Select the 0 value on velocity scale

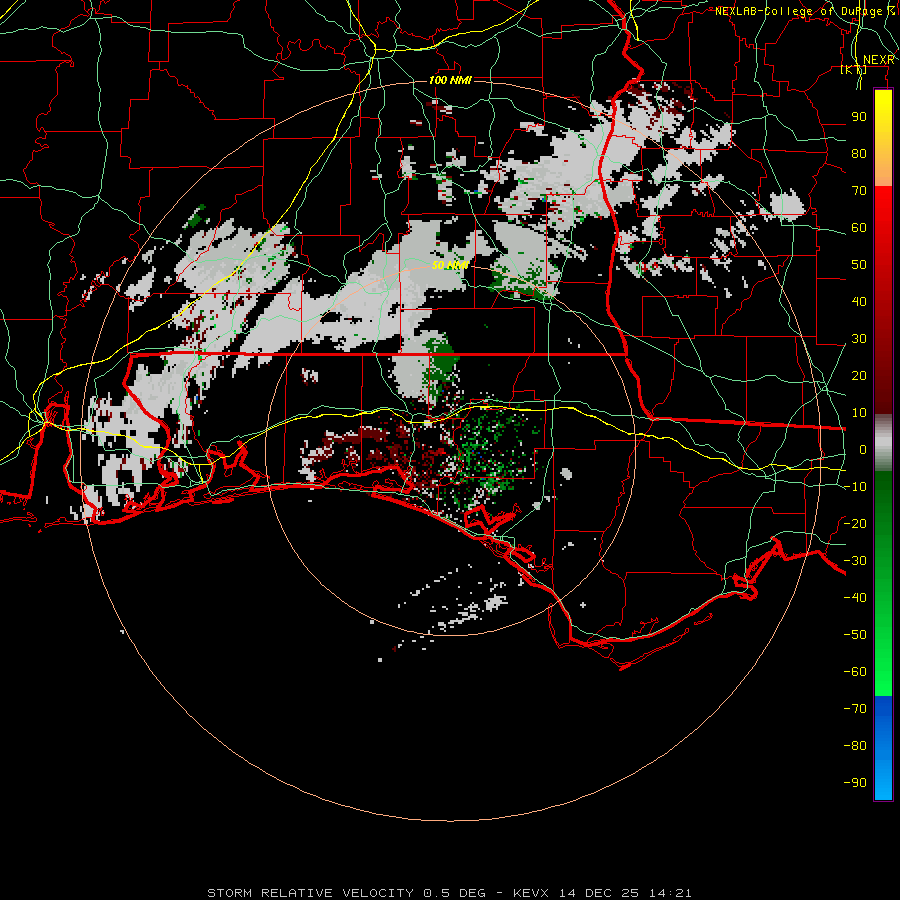coord(863,449)
